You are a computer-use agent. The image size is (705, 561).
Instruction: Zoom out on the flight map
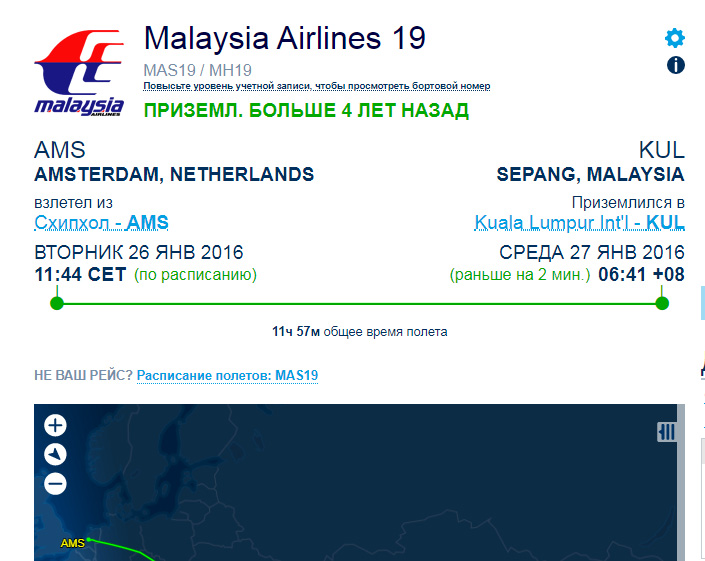tap(55, 484)
